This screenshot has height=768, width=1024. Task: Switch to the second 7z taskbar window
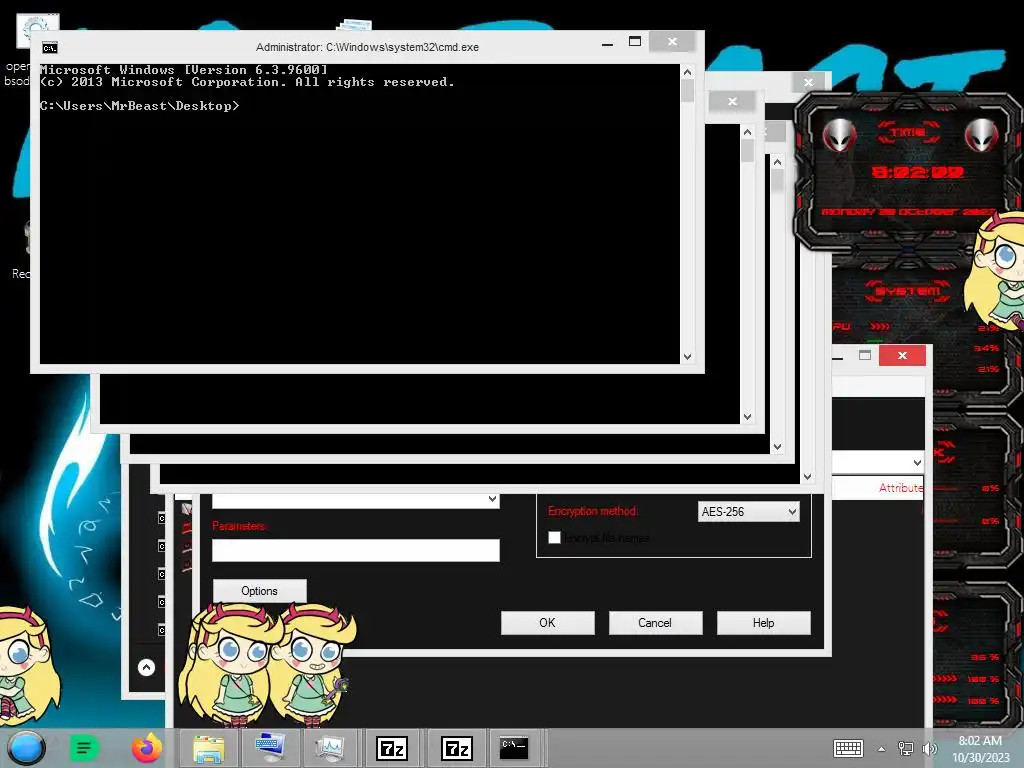coord(456,748)
